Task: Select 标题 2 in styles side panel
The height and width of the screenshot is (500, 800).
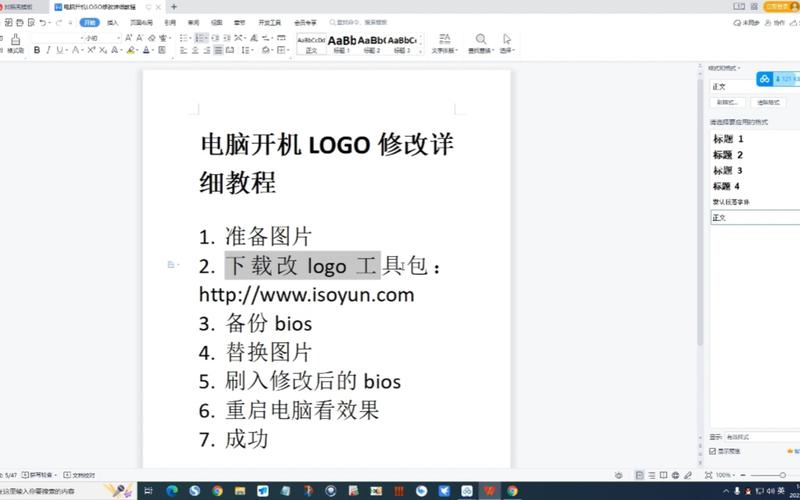Action: click(728, 155)
